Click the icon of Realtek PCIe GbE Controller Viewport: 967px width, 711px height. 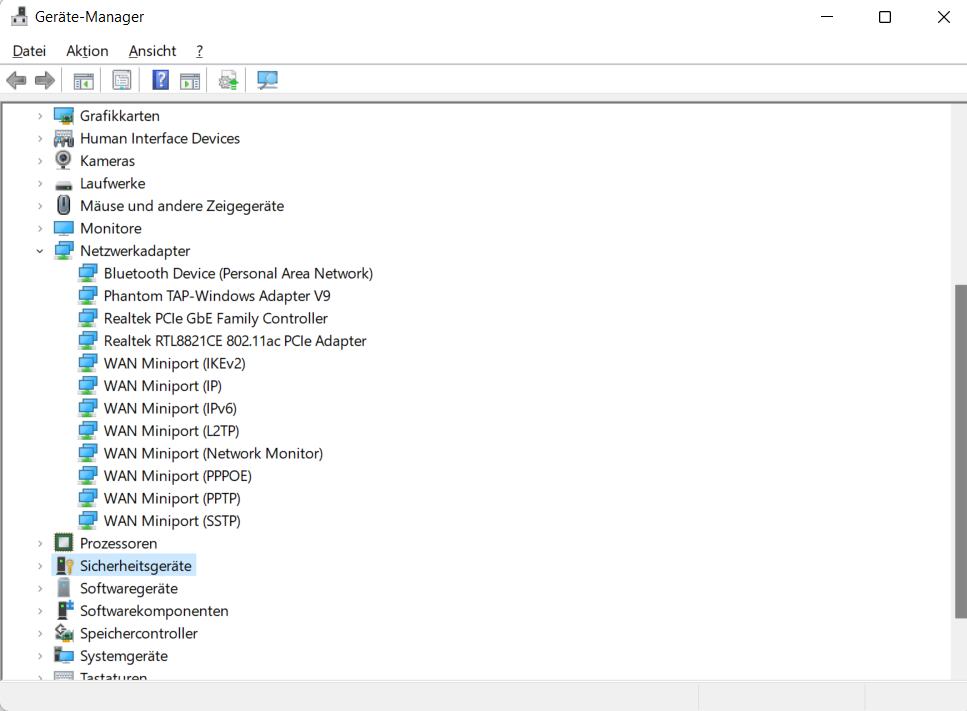[x=88, y=318]
